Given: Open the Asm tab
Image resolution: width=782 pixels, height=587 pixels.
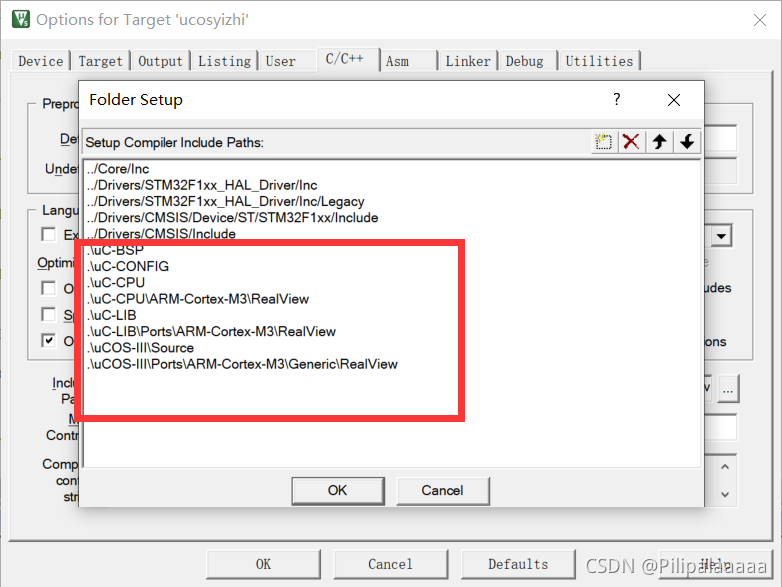Looking at the screenshot, I should pos(397,61).
